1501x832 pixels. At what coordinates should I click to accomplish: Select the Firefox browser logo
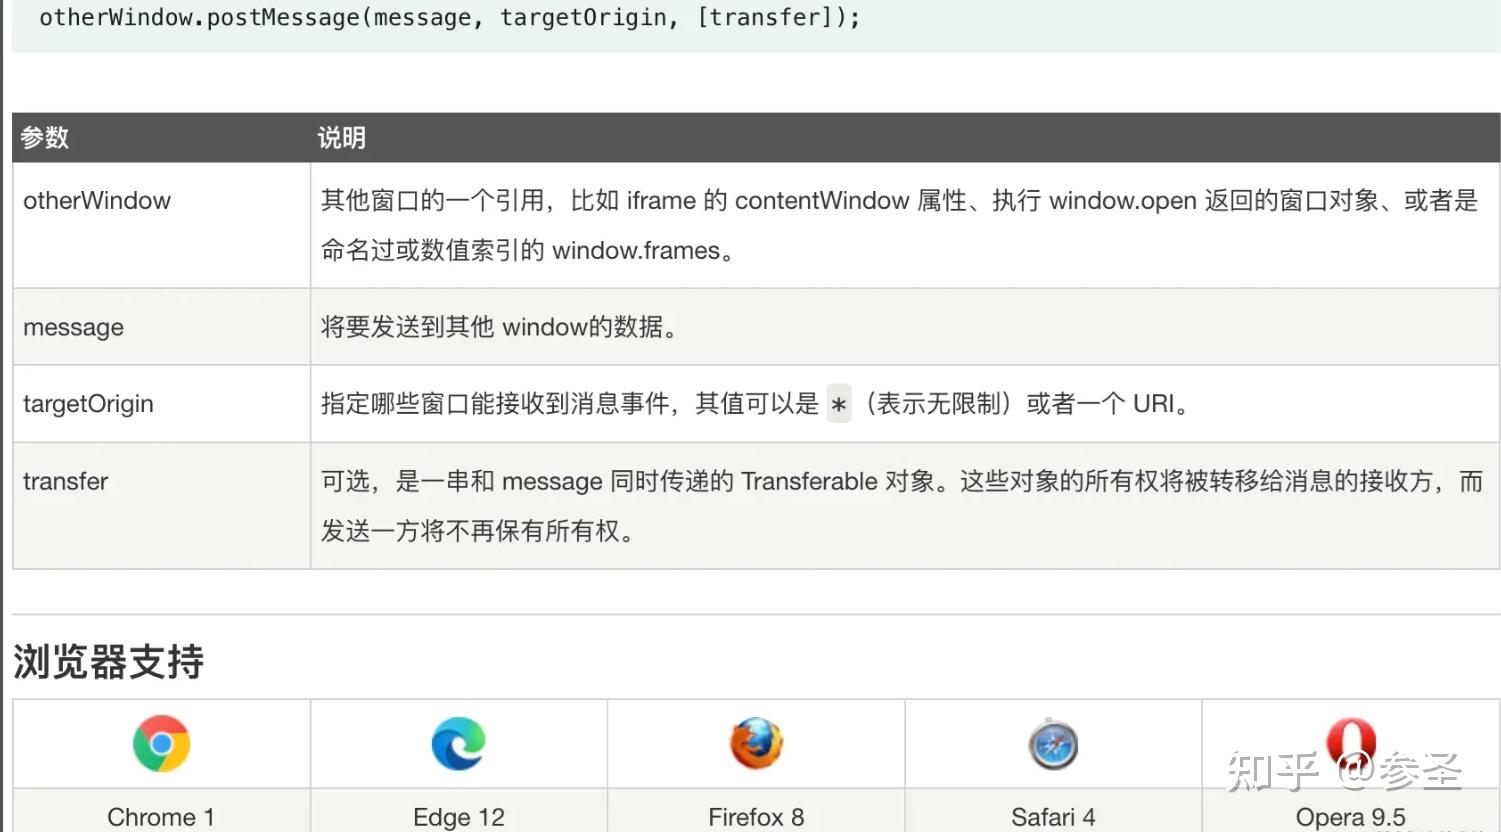point(755,743)
